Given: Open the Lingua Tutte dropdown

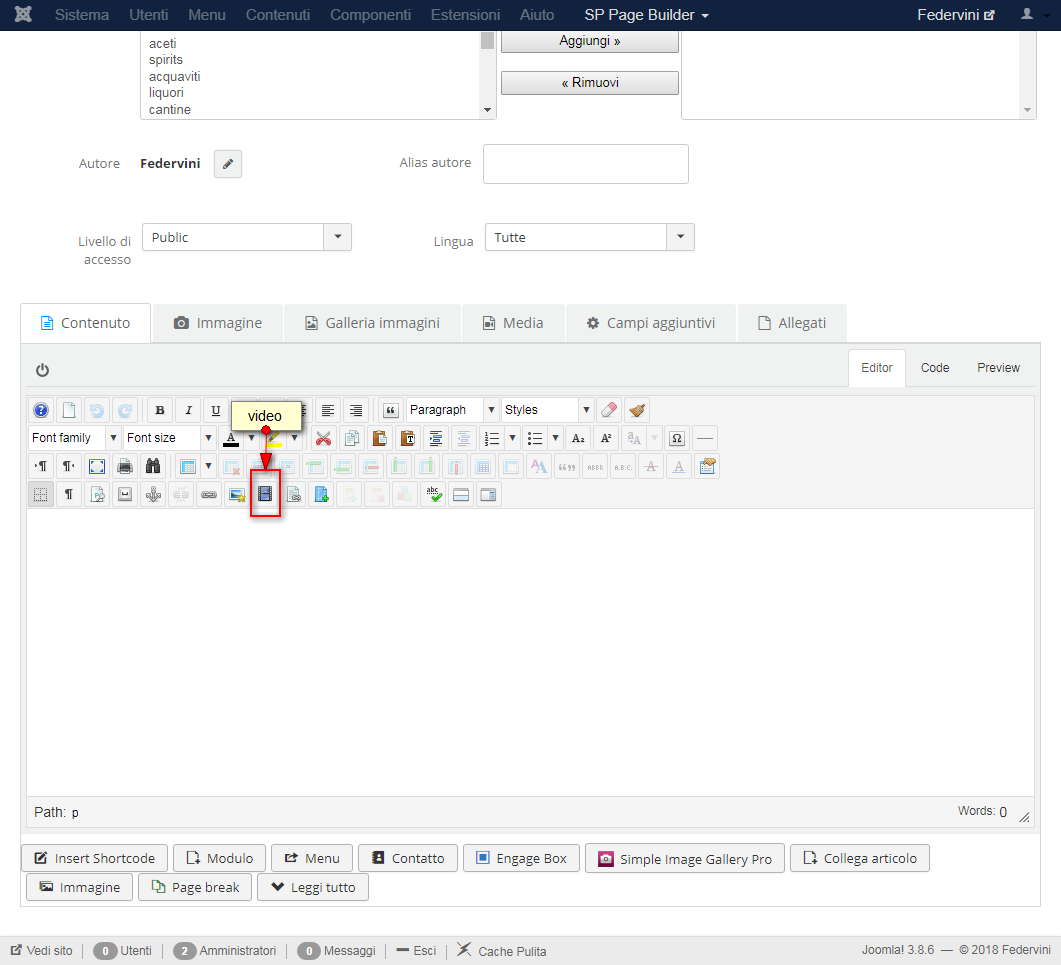Looking at the screenshot, I should (590, 238).
